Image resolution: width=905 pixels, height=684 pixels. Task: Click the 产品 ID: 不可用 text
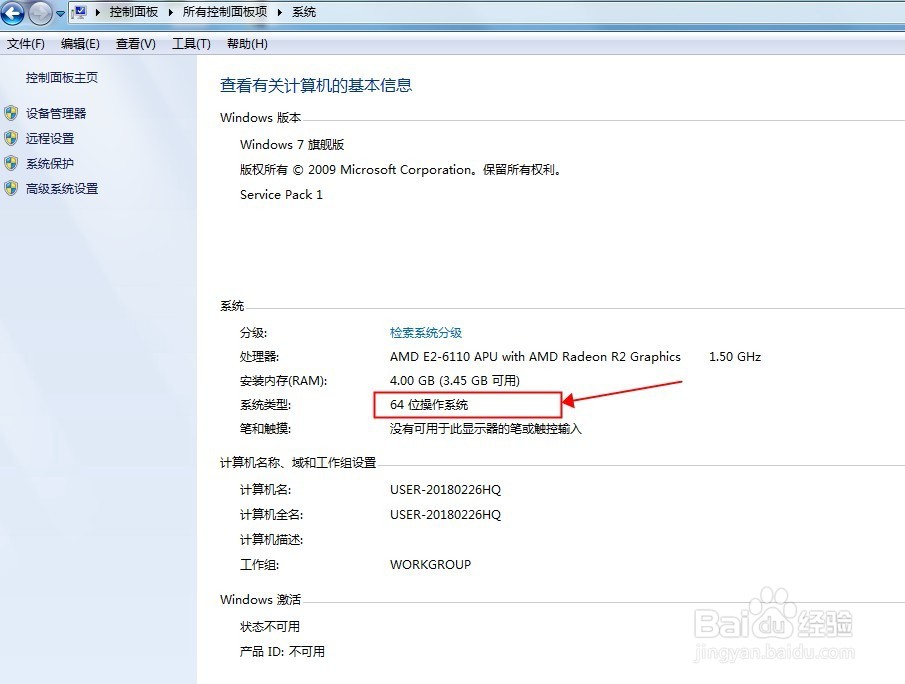click(x=282, y=652)
